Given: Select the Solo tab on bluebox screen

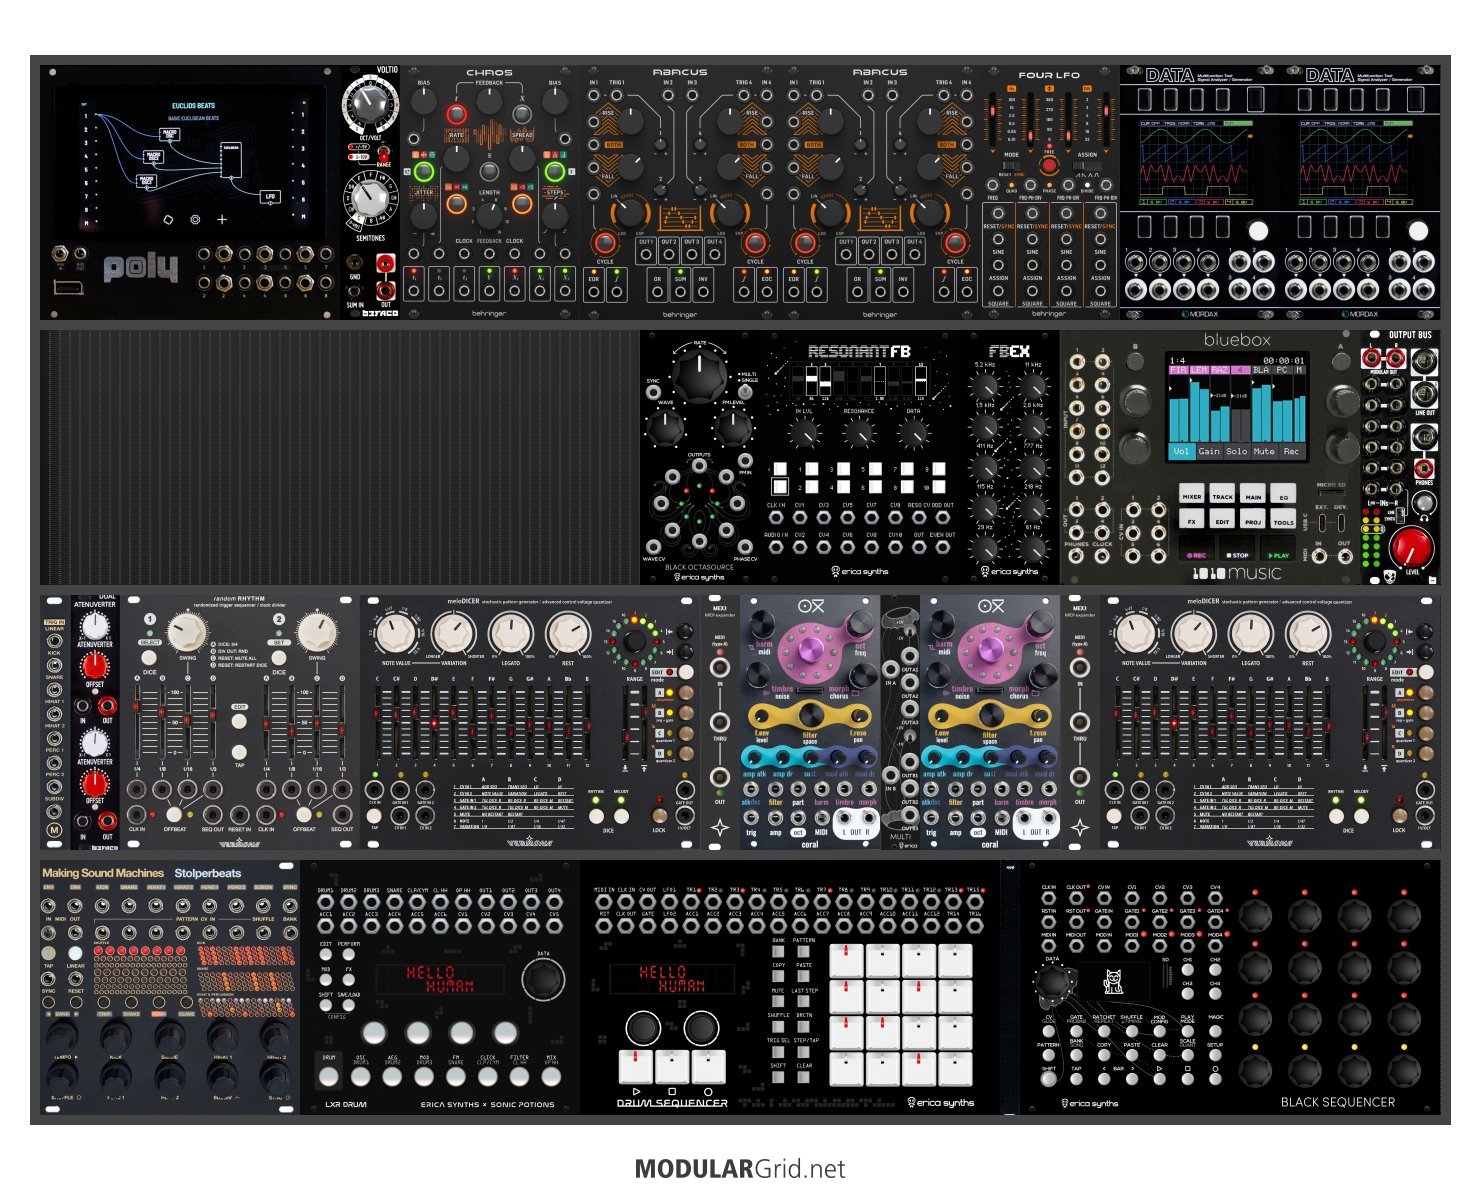Looking at the screenshot, I should click(1237, 451).
